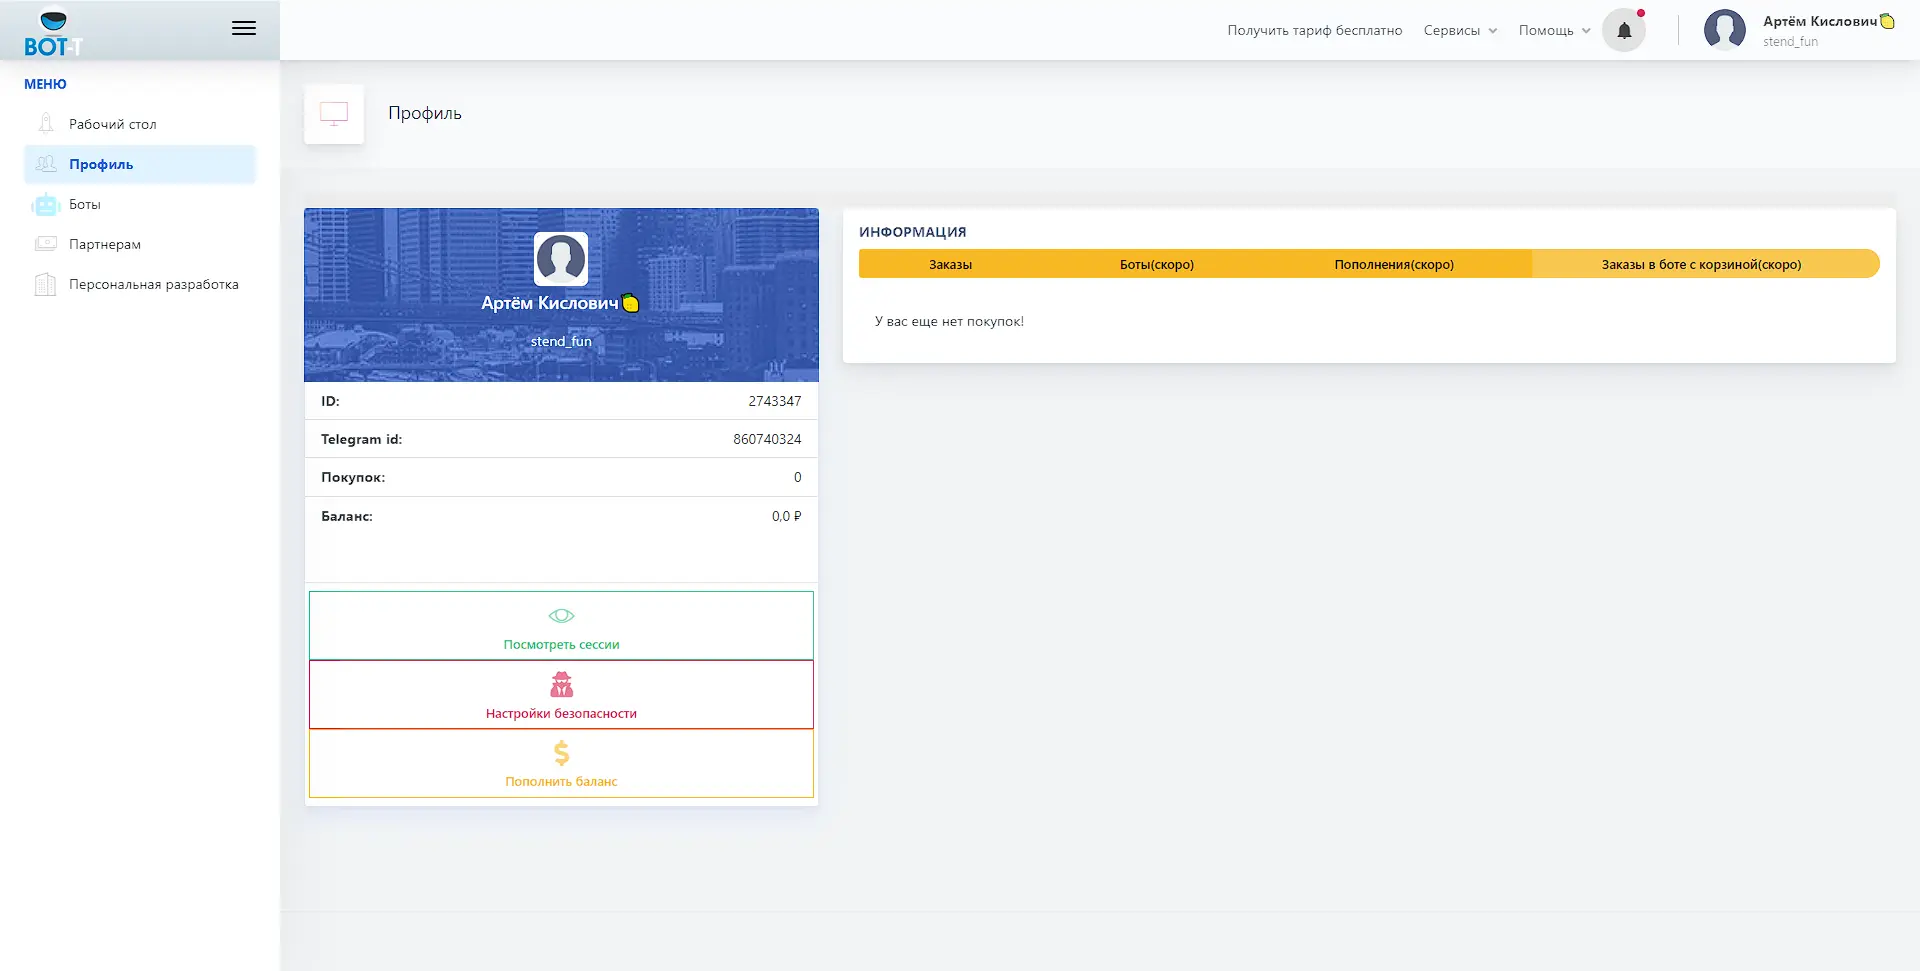
Task: Click the lemon emoji next to card name
Action: [x=631, y=303]
